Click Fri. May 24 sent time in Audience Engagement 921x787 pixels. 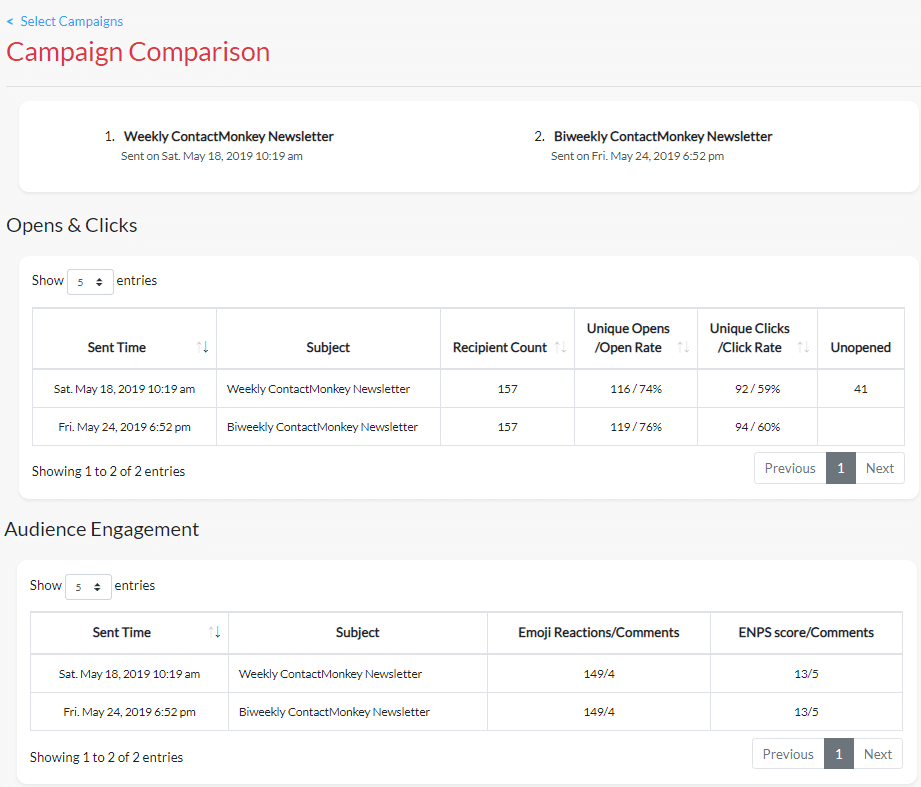(x=129, y=712)
